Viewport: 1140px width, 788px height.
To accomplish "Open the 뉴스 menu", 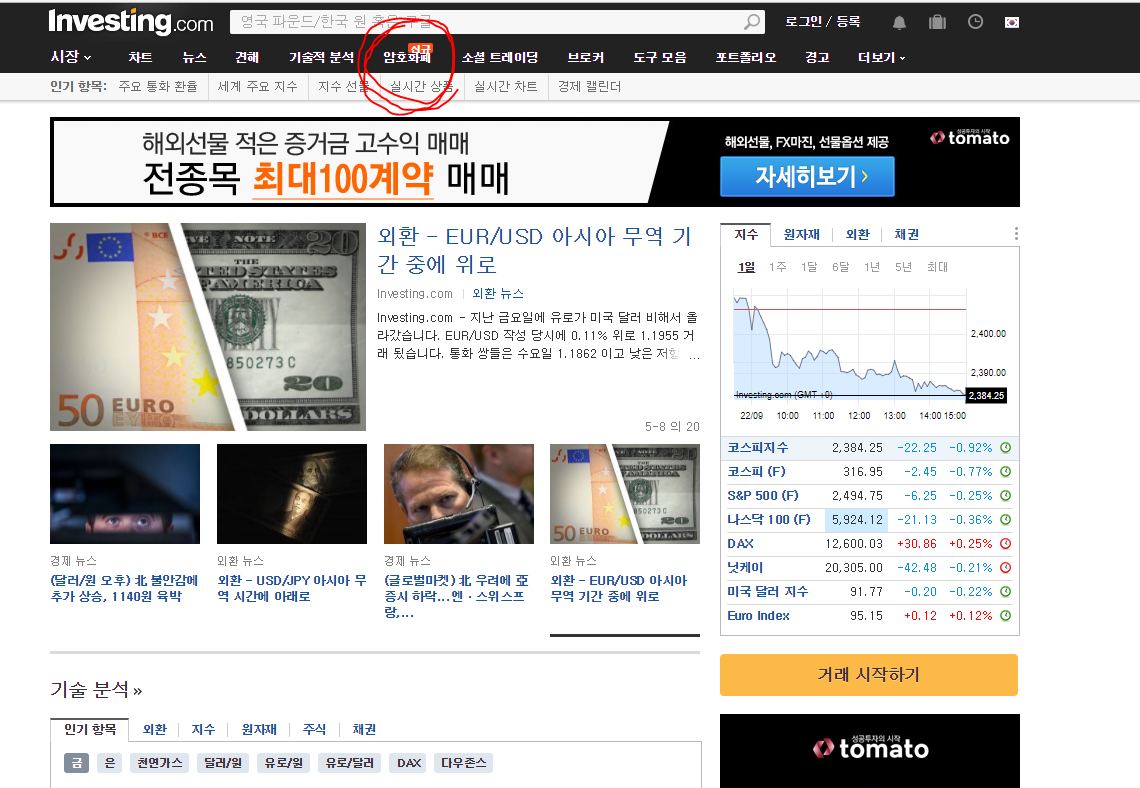I will pyautogui.click(x=194, y=57).
